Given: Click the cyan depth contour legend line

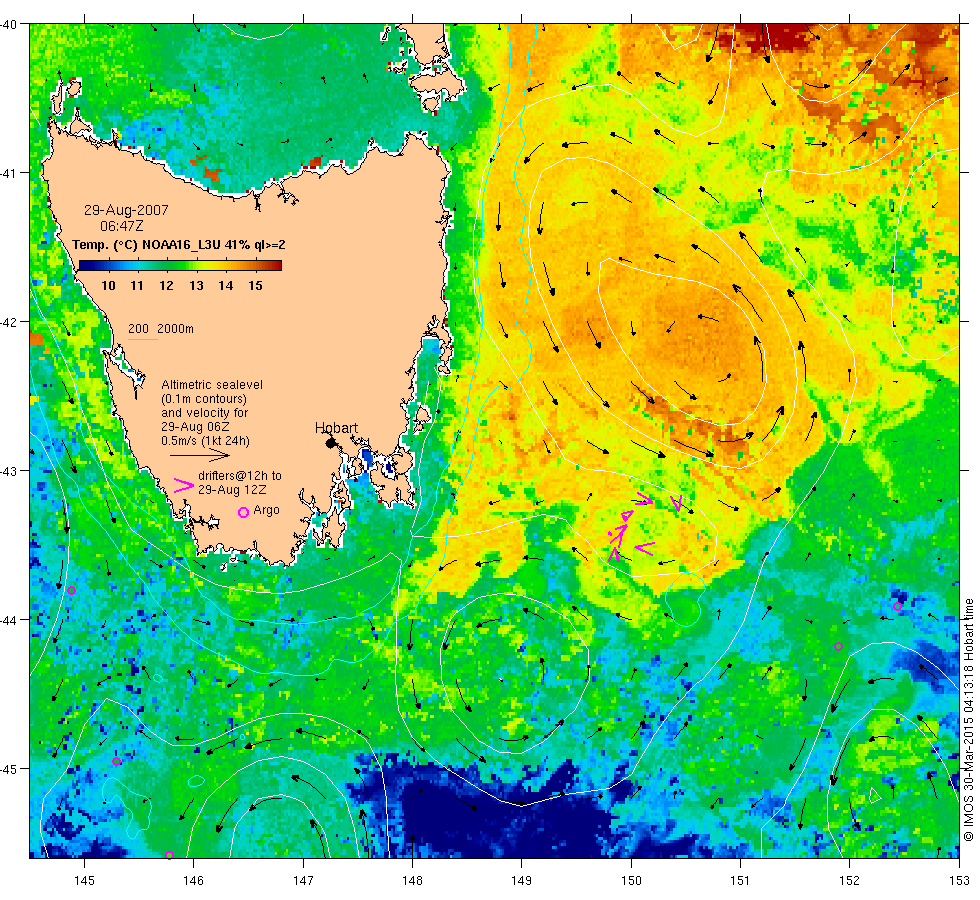Looking at the screenshot, I should pyautogui.click(x=142, y=339).
